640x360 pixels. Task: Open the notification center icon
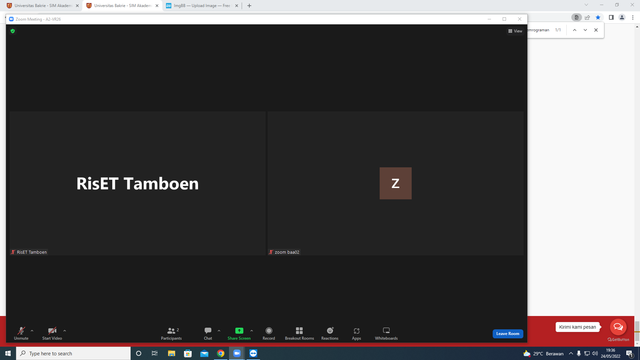click(630, 353)
